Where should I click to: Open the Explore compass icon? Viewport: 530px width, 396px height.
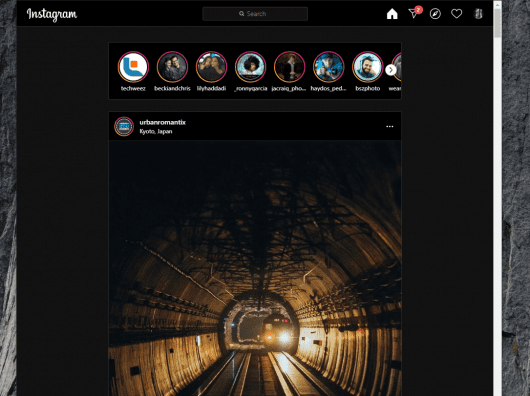click(435, 14)
